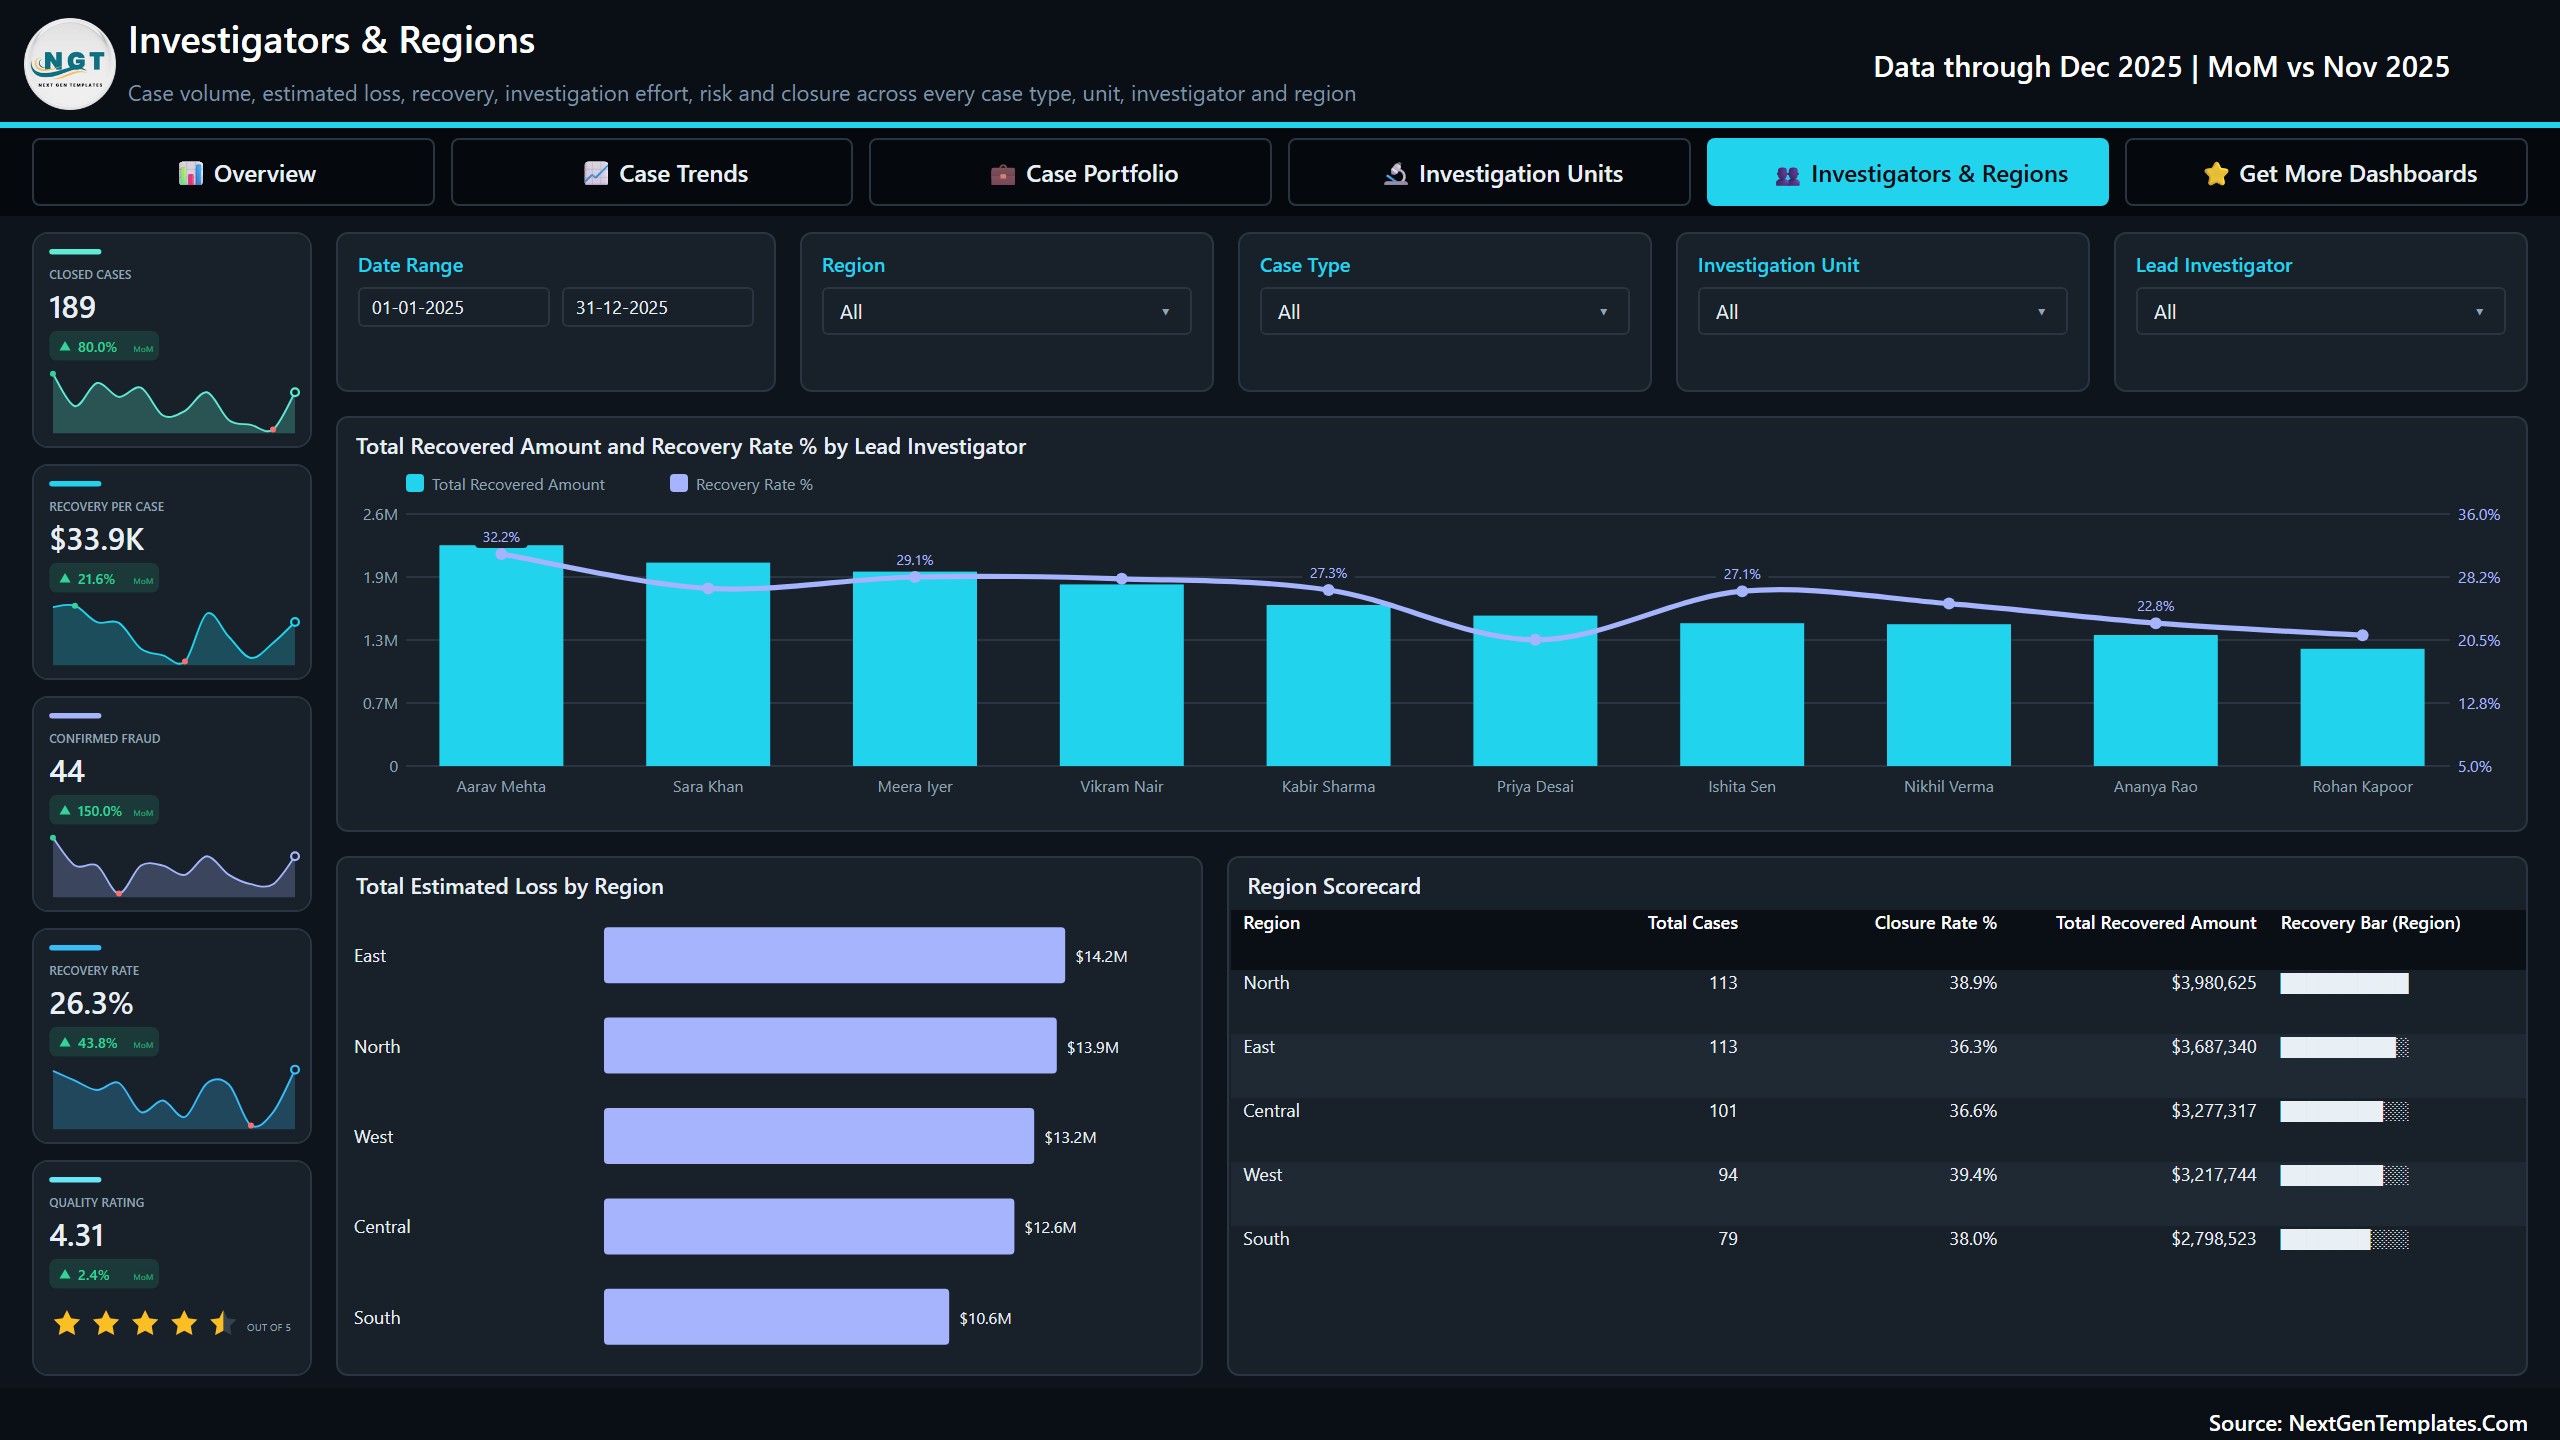Click Priya Desai's recovered amount bar
2560x1440 pixels.
(1535, 691)
